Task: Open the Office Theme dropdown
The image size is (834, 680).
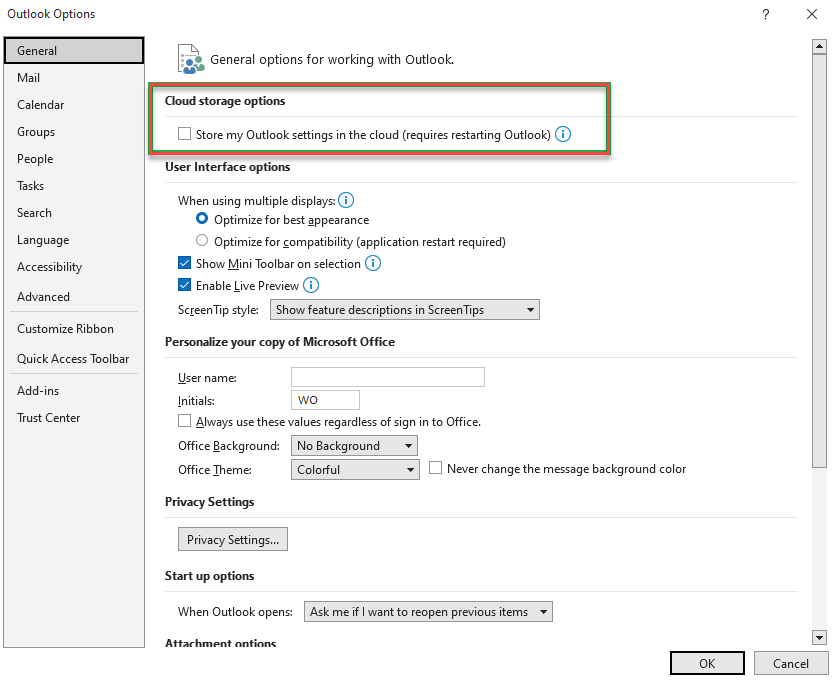Action: tap(355, 469)
